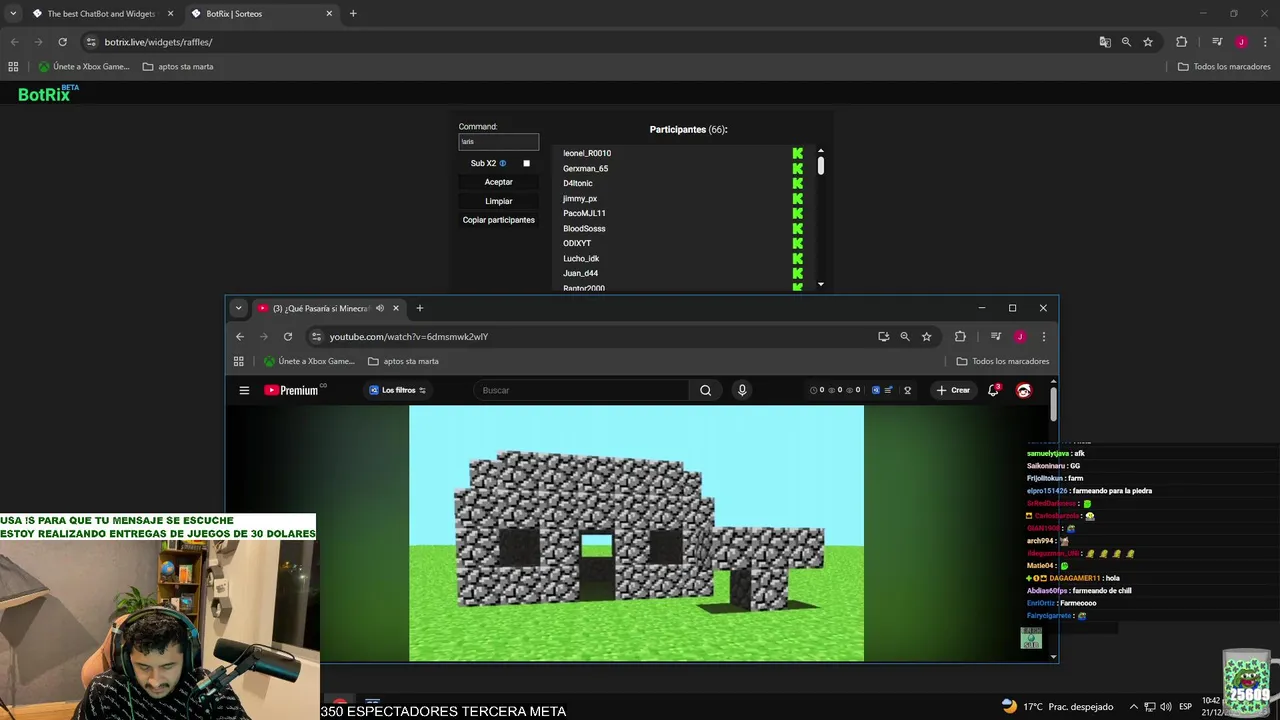The width and height of the screenshot is (1280, 720).
Task: Click Kick icon next to BloodSosss
Action: [x=798, y=228]
